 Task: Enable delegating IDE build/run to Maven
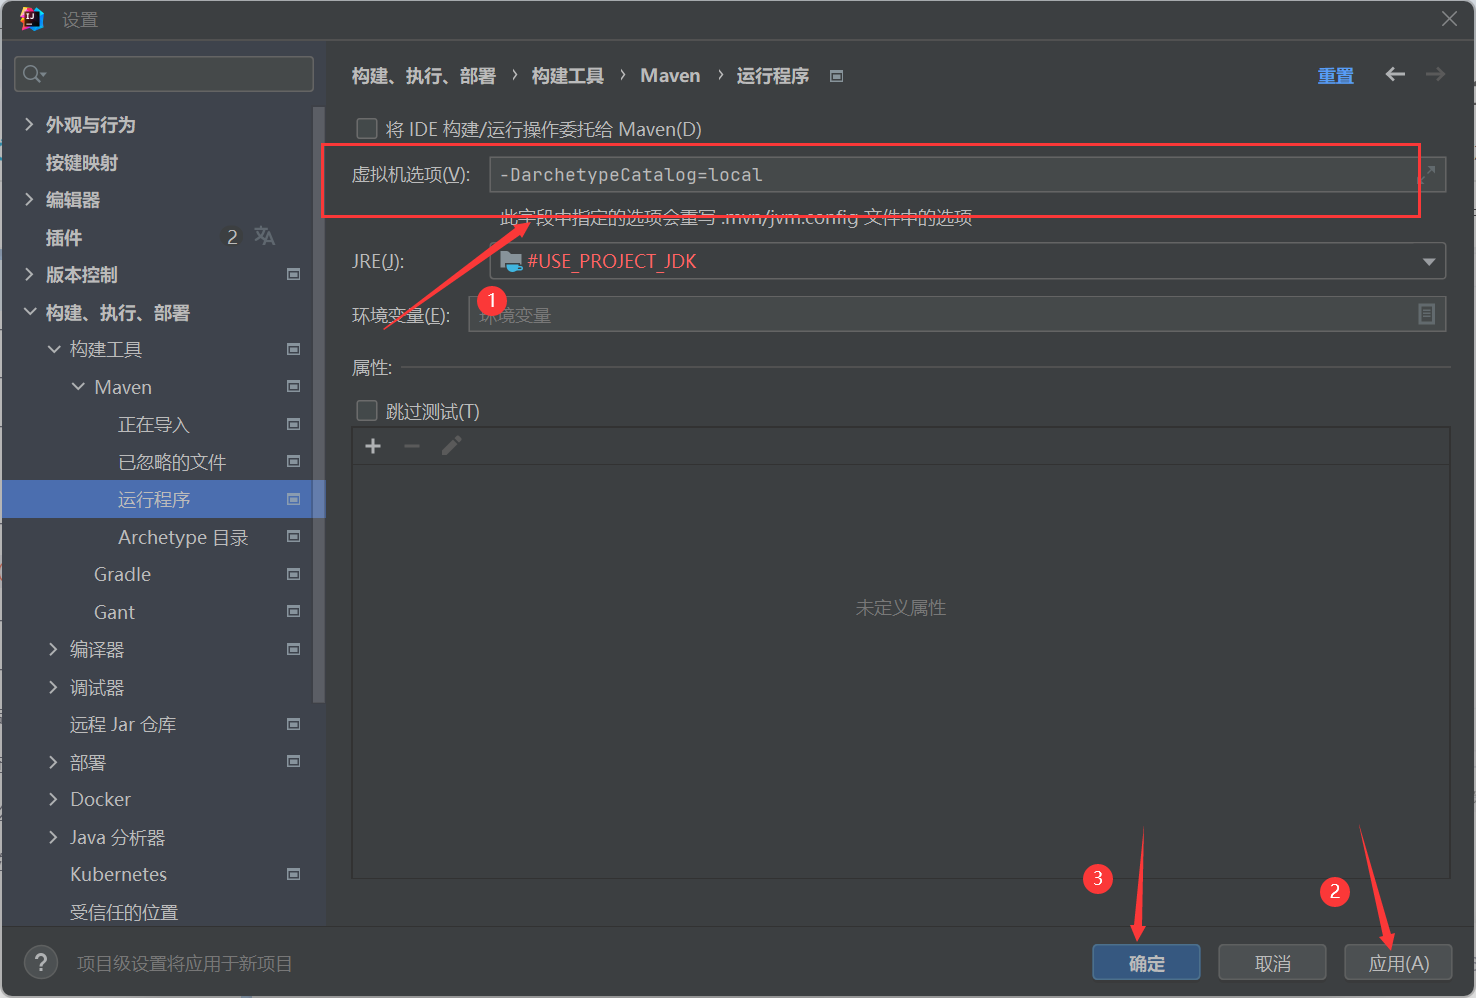(x=367, y=129)
